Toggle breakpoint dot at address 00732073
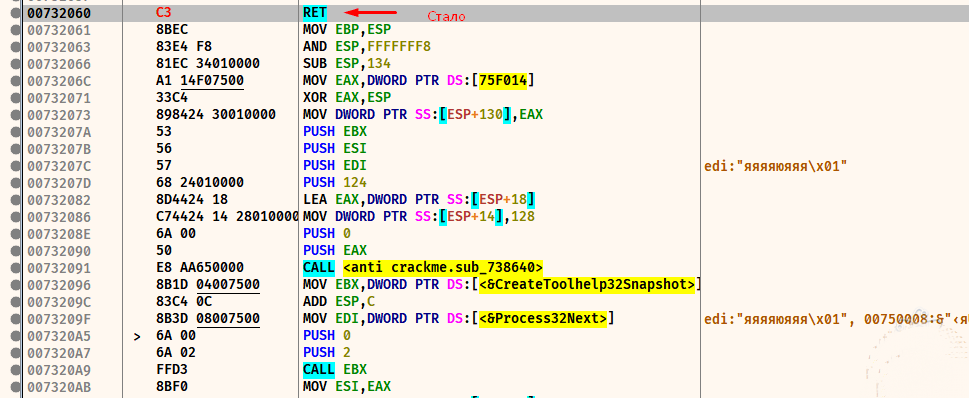 15,115
